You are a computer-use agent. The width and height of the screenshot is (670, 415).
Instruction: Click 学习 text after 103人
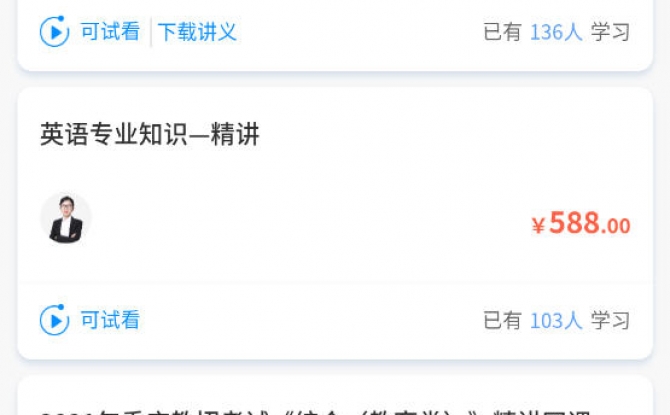610,321
